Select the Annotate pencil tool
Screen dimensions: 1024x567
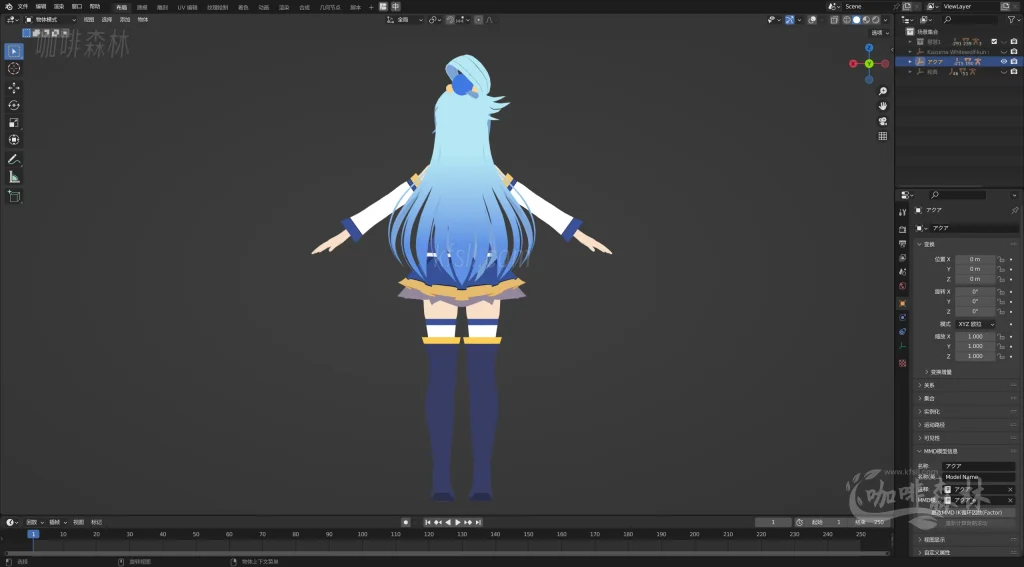click(14, 159)
